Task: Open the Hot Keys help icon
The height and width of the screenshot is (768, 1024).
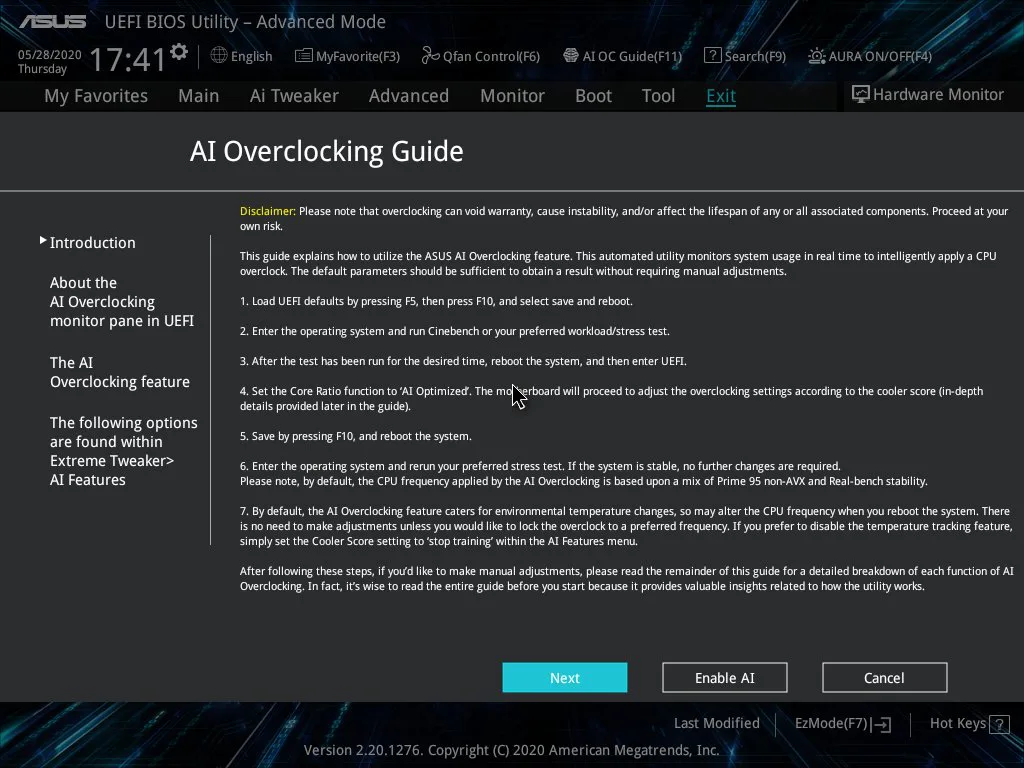Action: point(998,723)
